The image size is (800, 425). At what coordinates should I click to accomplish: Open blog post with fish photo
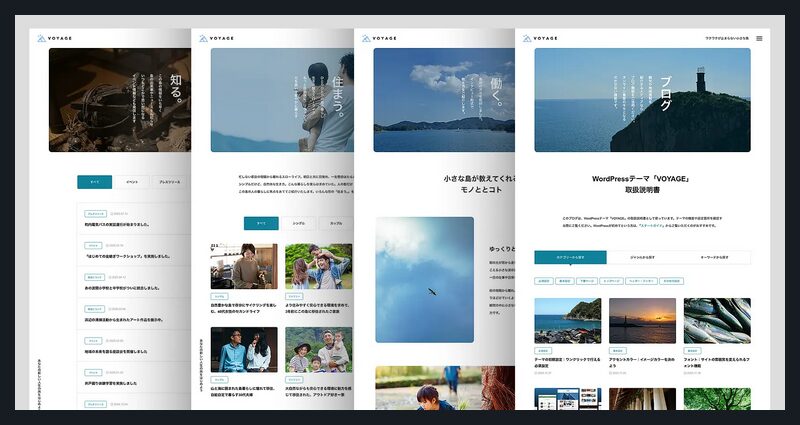(x=717, y=320)
